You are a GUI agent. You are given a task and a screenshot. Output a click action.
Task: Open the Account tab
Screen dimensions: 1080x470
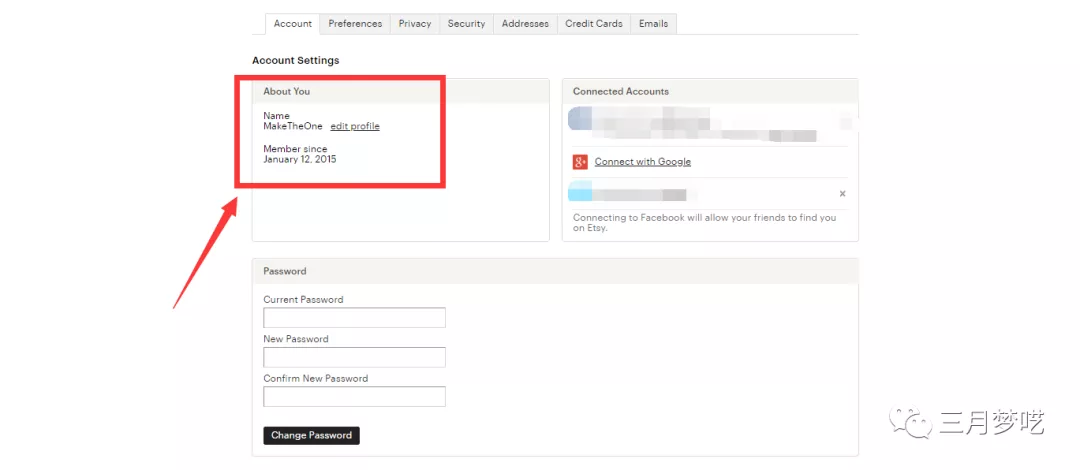pyautogui.click(x=293, y=23)
